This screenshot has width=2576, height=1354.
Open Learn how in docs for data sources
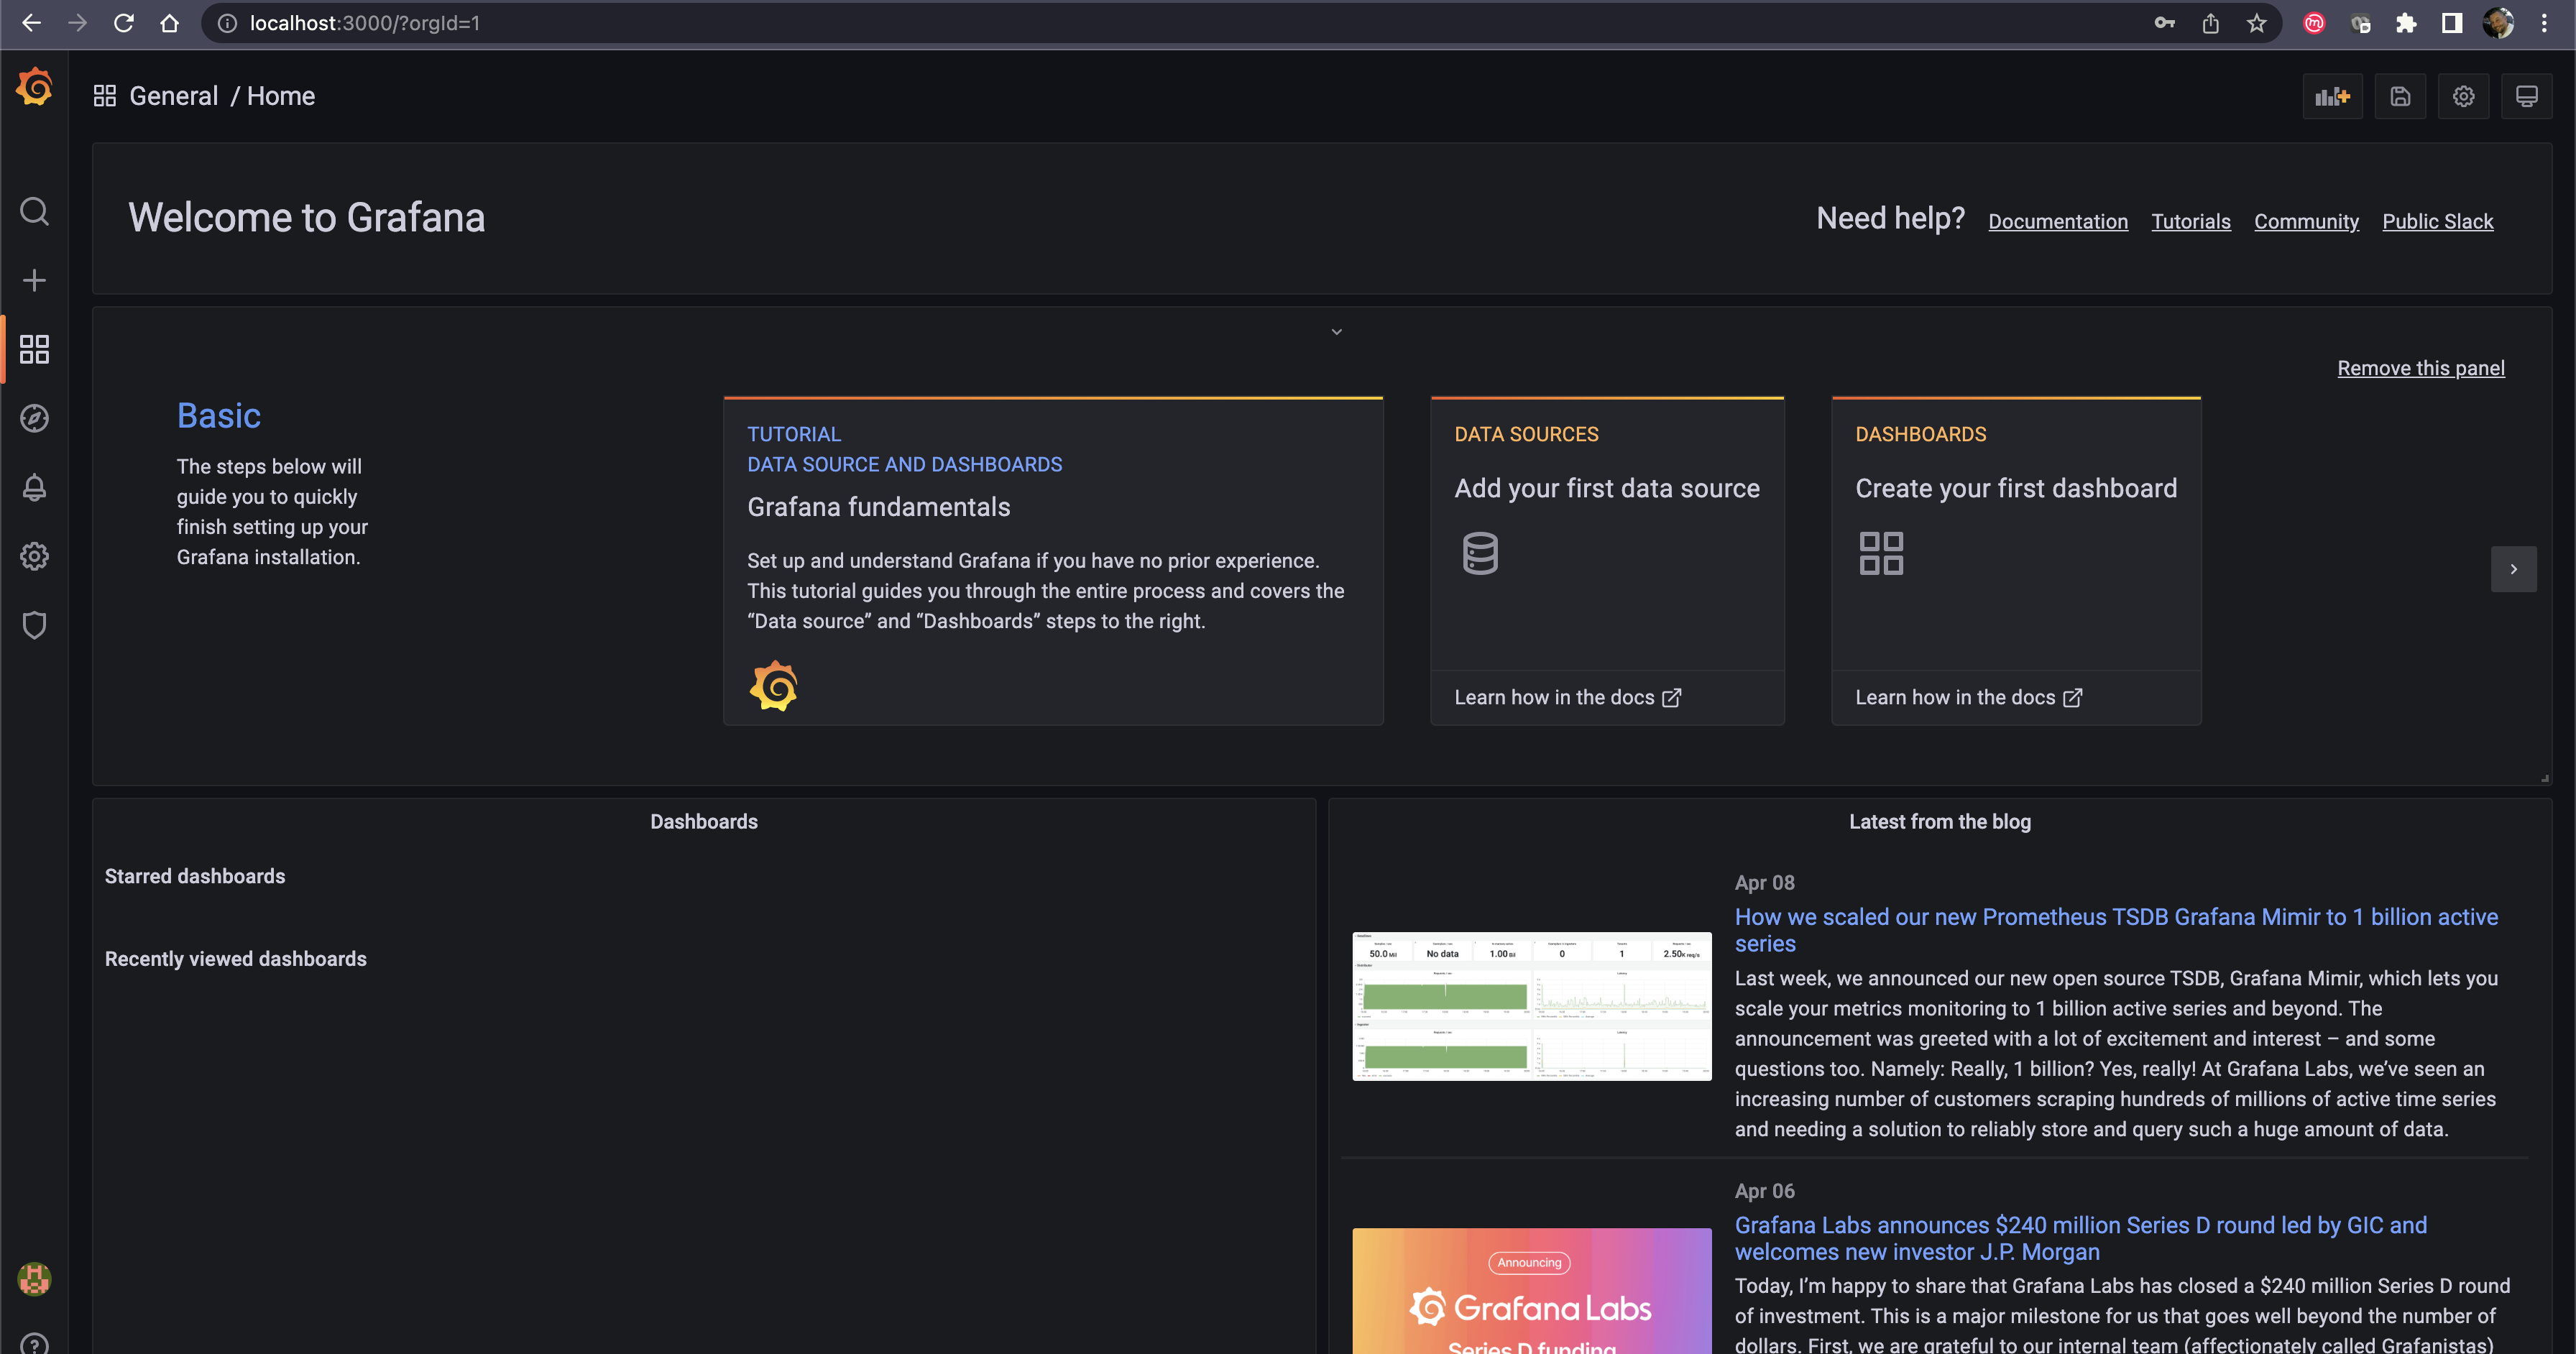click(x=1567, y=697)
